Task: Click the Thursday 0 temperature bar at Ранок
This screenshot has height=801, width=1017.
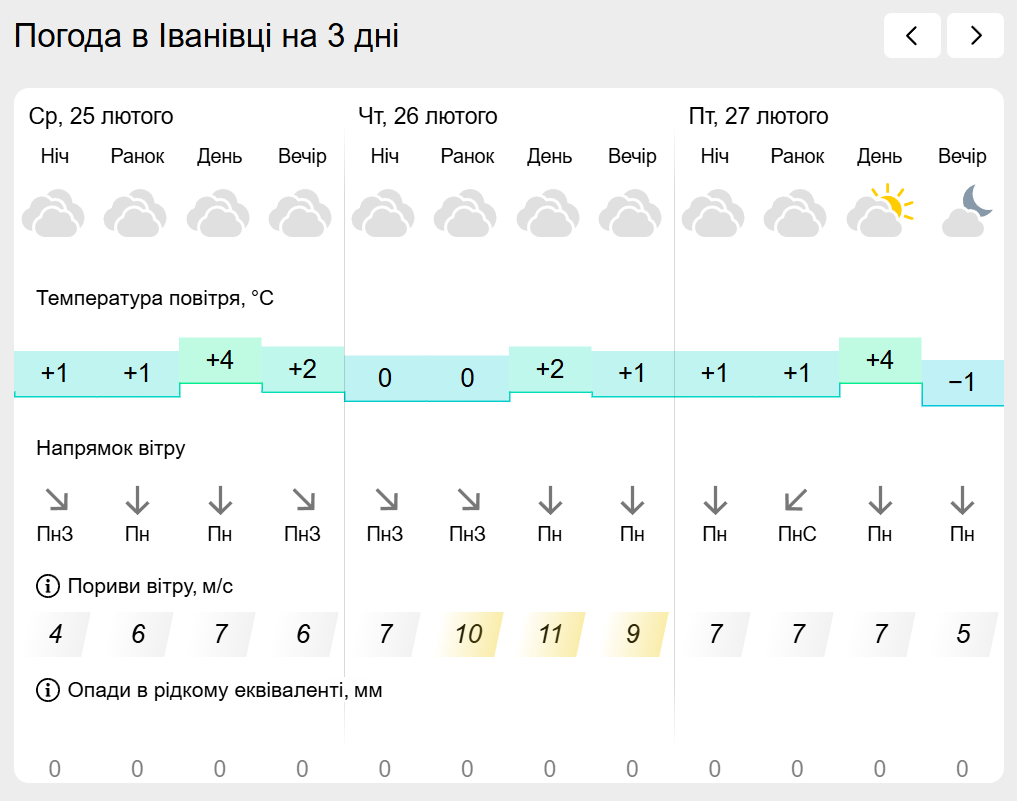Action: click(467, 379)
